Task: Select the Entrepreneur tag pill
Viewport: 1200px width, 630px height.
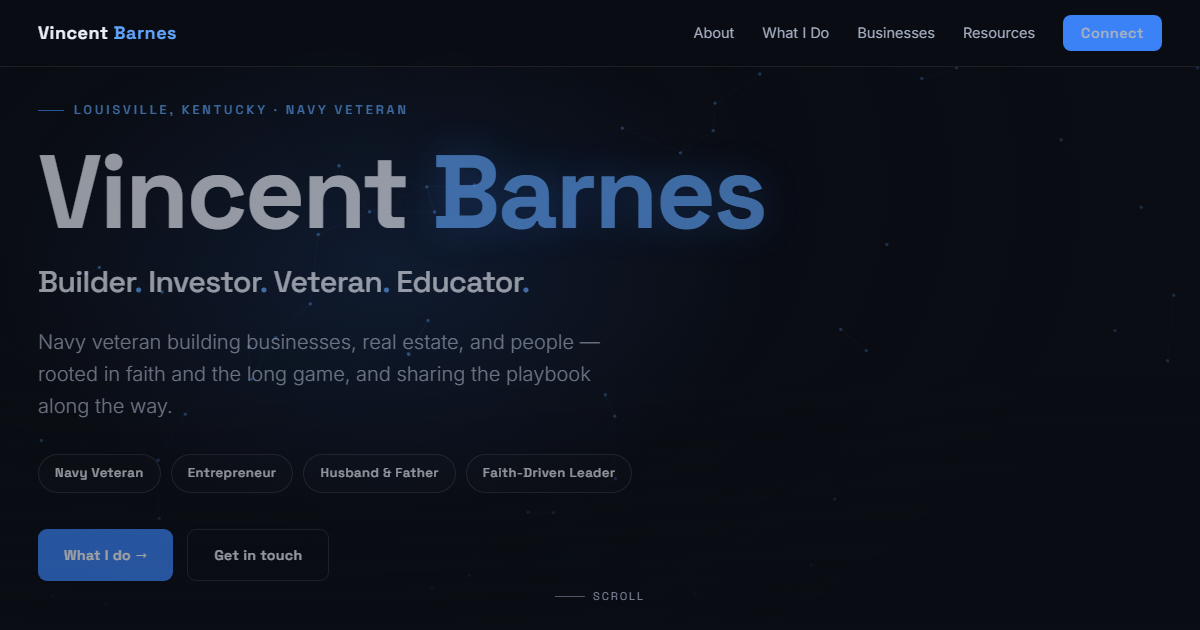Action: click(232, 473)
